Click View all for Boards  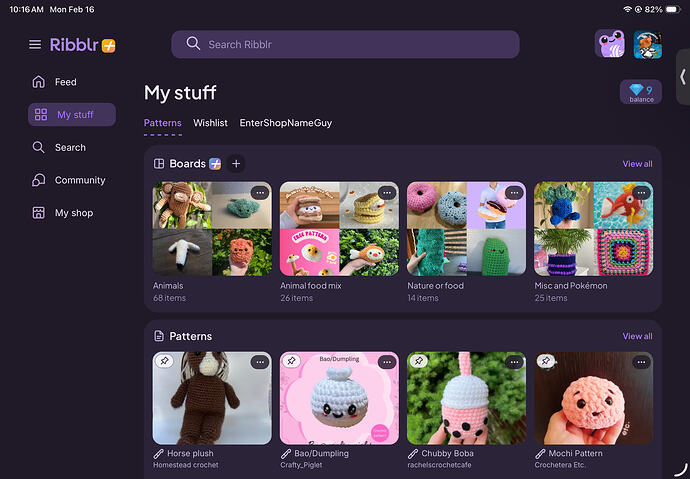click(637, 164)
